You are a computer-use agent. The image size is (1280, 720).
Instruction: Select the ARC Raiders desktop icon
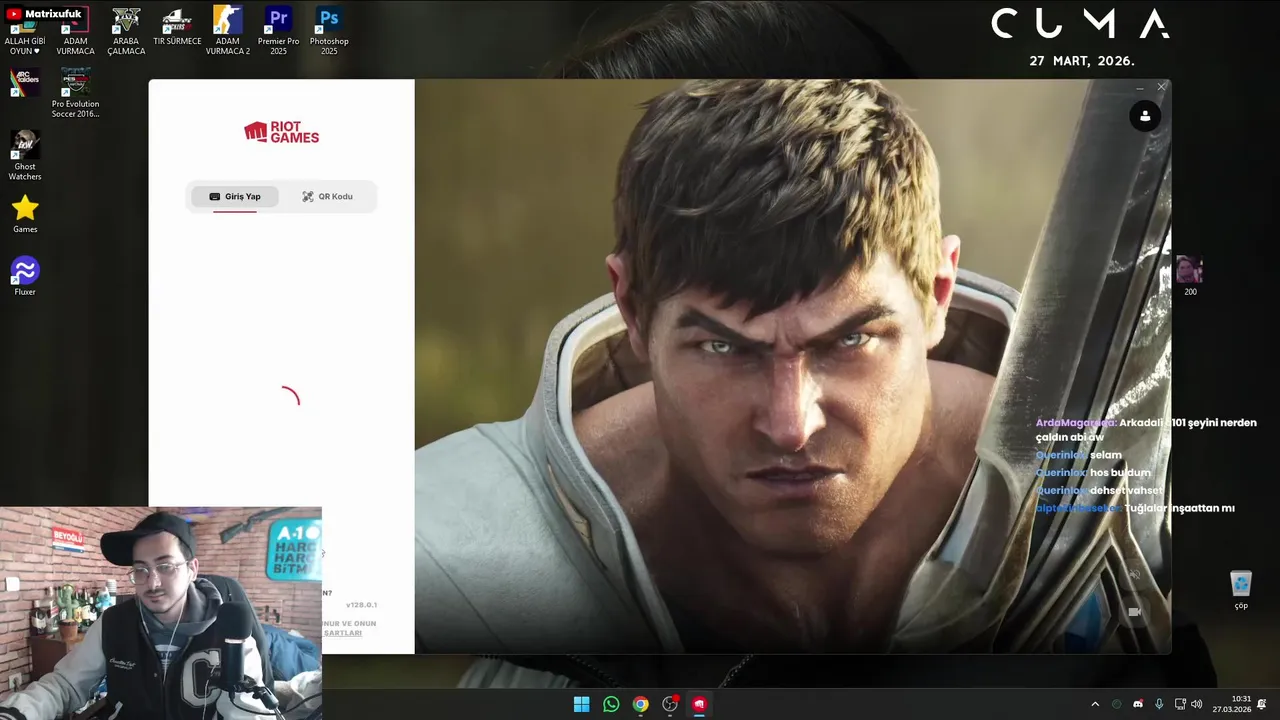click(x=25, y=82)
